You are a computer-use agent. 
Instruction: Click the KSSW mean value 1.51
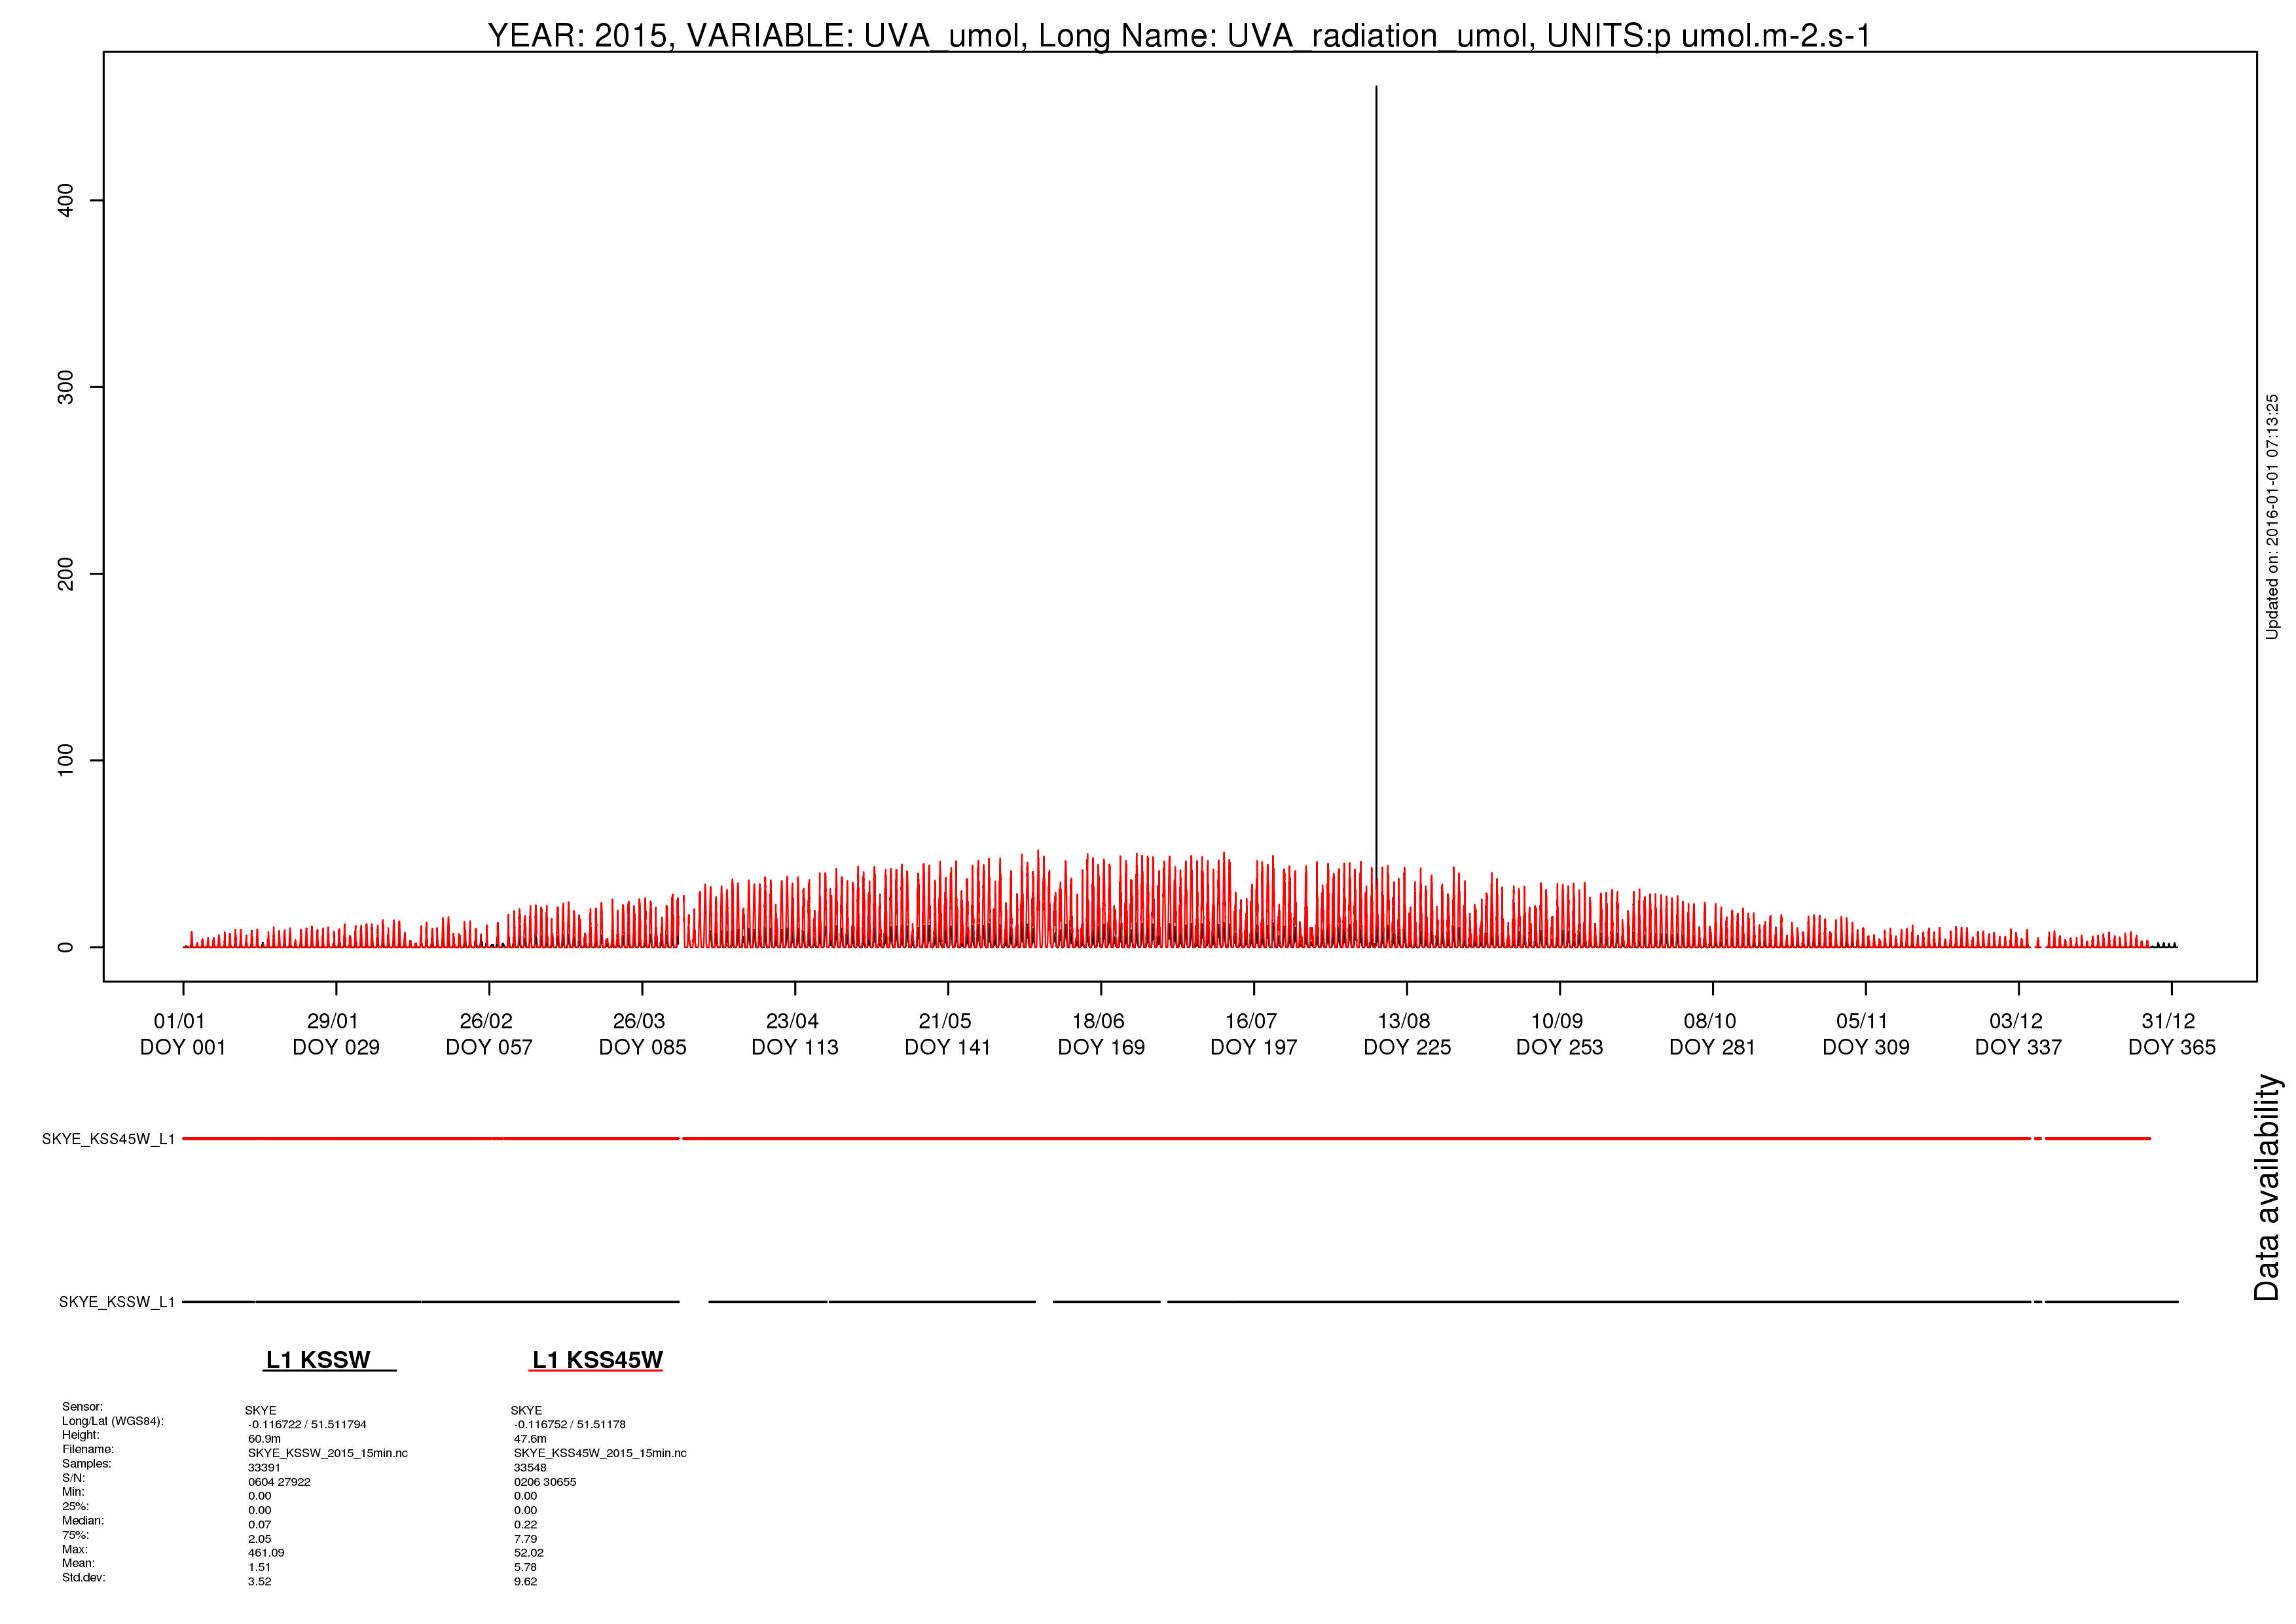click(x=259, y=1567)
